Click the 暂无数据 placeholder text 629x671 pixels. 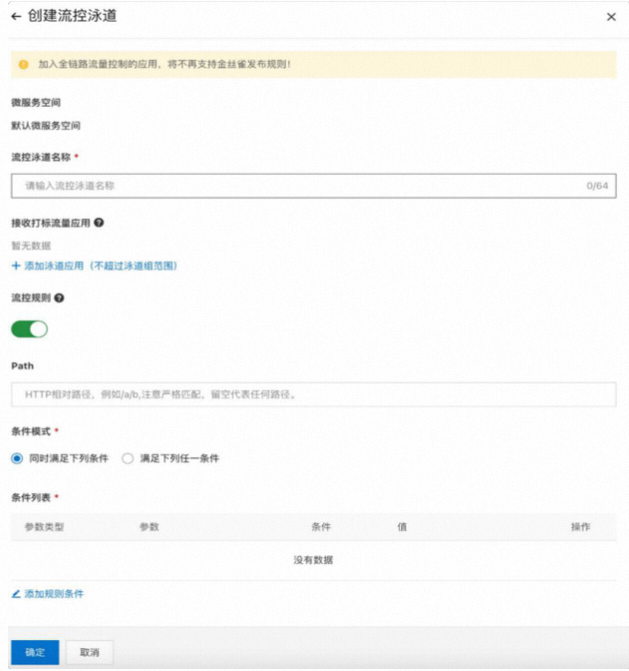pyautogui.click(x=31, y=246)
